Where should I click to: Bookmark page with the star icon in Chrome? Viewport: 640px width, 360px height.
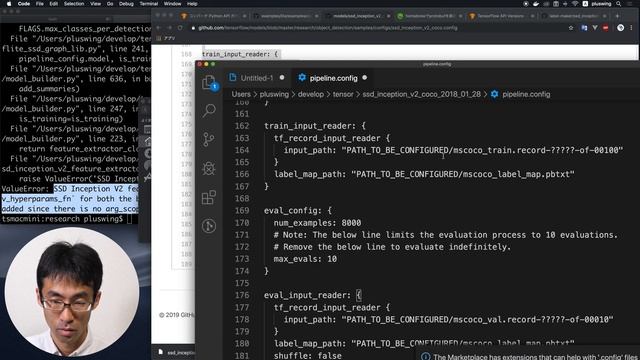(571, 28)
